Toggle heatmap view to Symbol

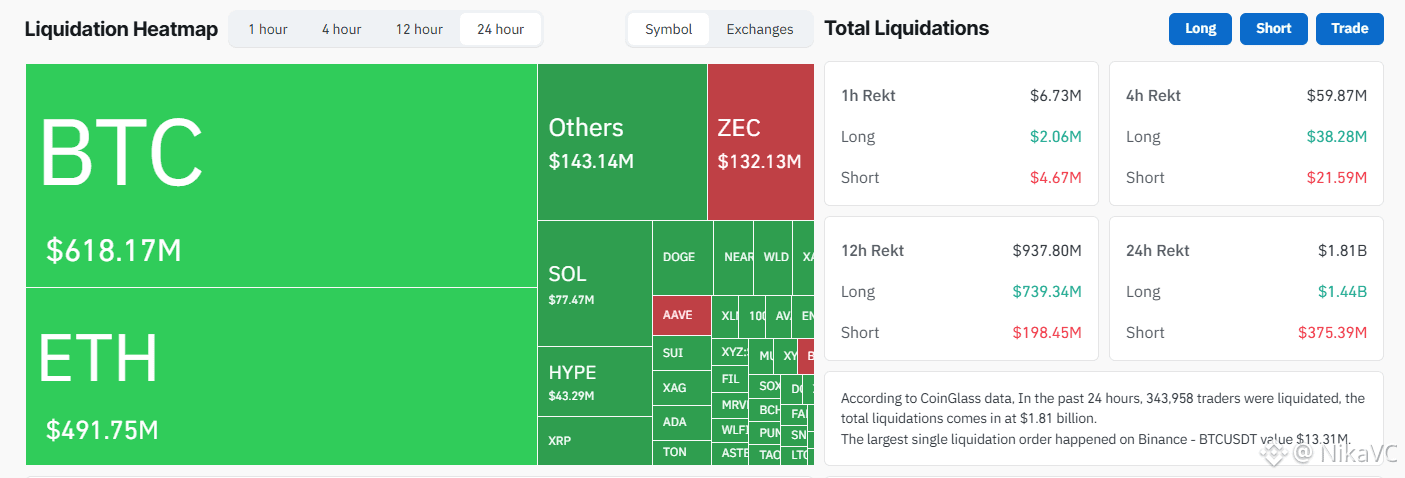click(x=669, y=29)
